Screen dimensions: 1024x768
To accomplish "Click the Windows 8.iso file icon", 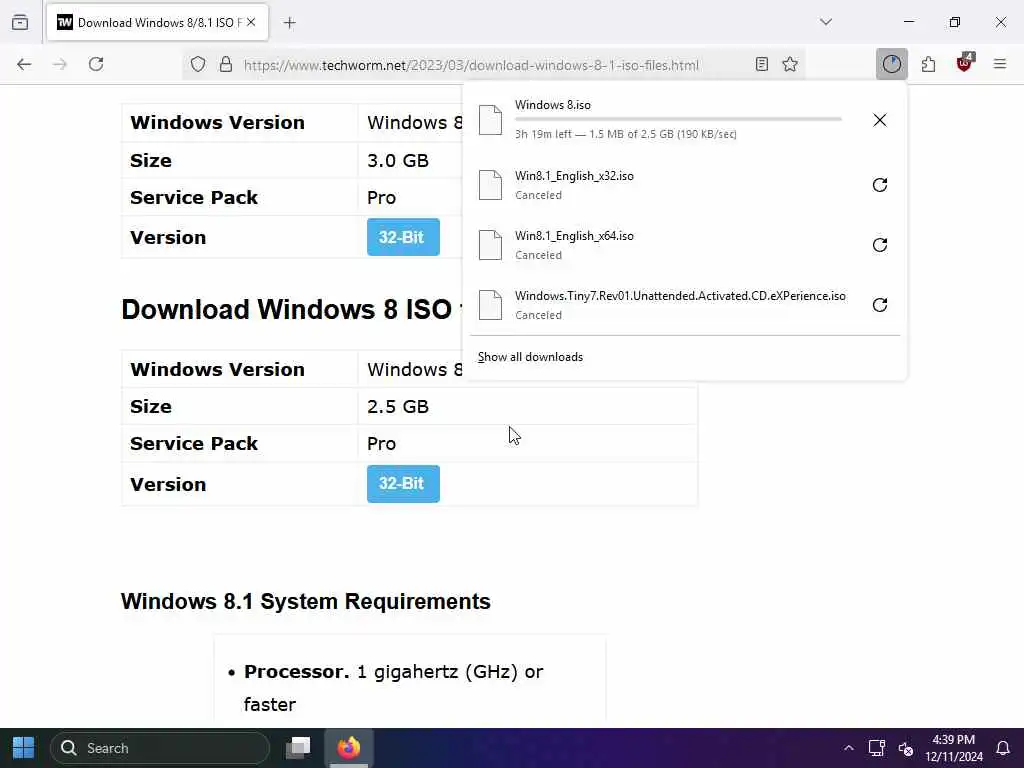I will pyautogui.click(x=490, y=120).
